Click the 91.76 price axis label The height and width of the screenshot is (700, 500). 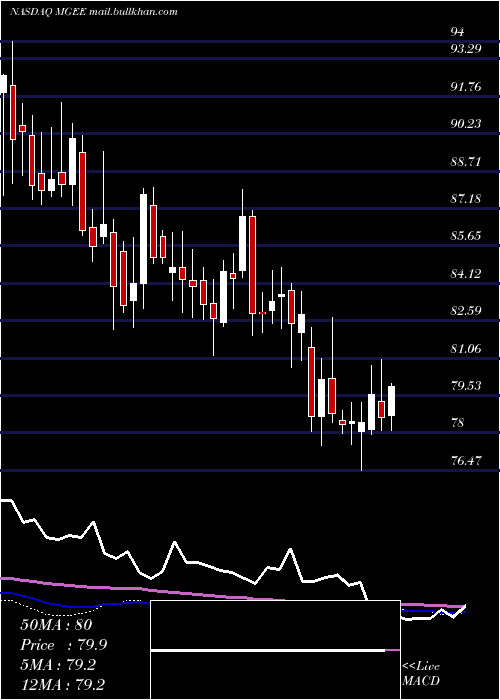tap(466, 86)
